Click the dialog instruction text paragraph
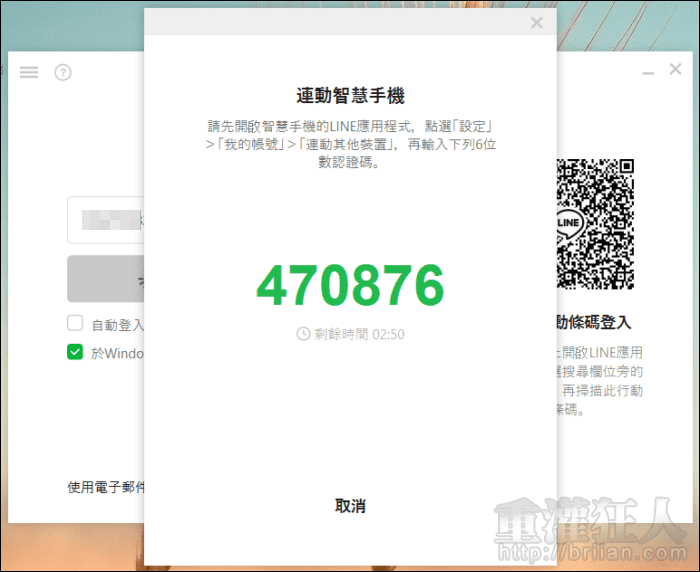700x572 pixels. click(350, 144)
